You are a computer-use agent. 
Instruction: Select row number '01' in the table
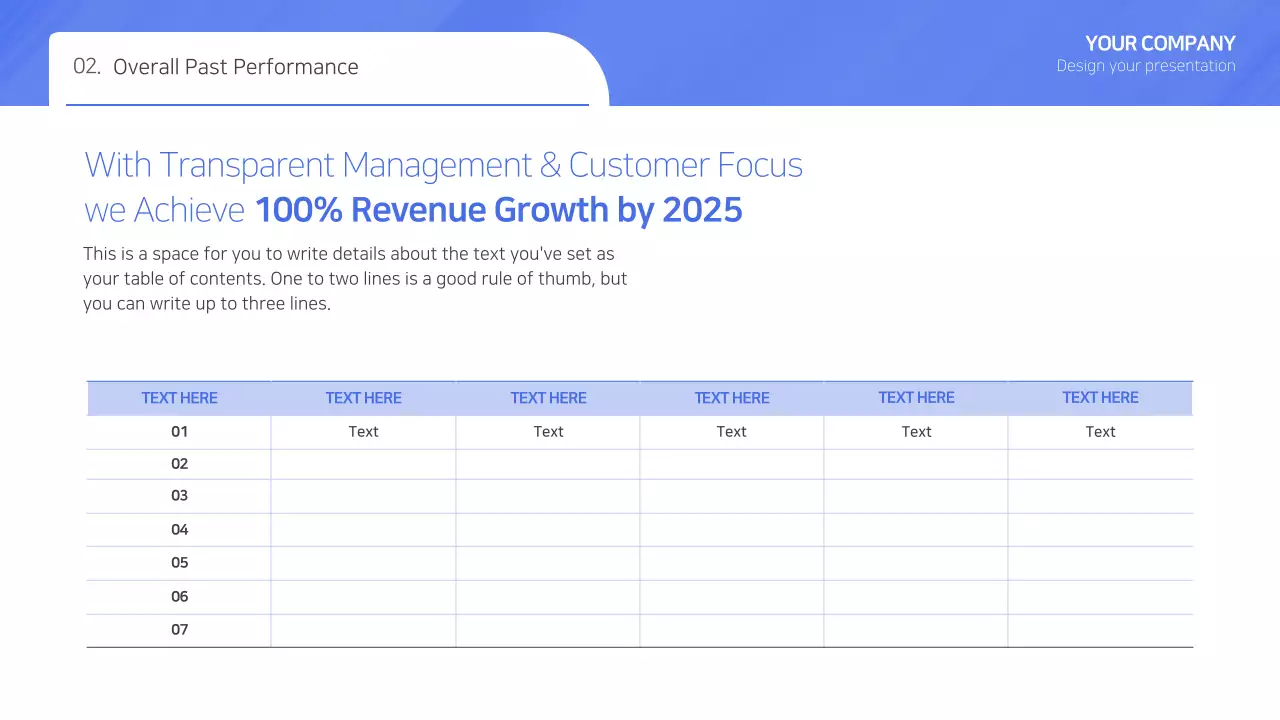coord(179,431)
